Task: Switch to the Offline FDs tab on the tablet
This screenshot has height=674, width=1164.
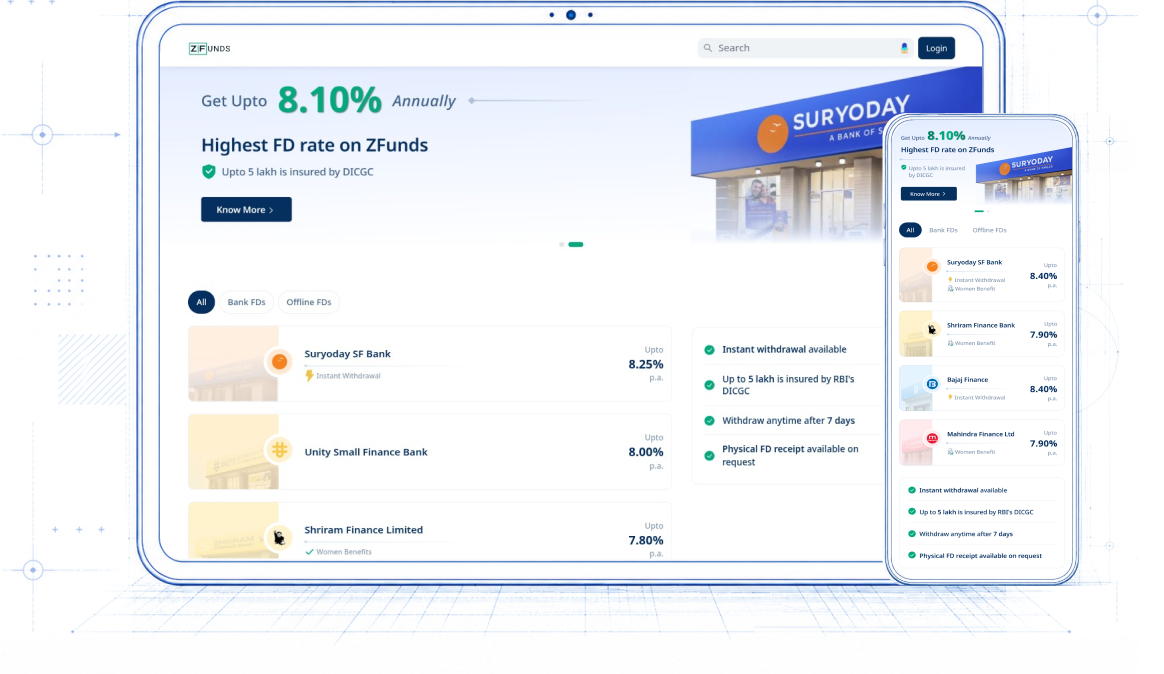Action: click(309, 302)
